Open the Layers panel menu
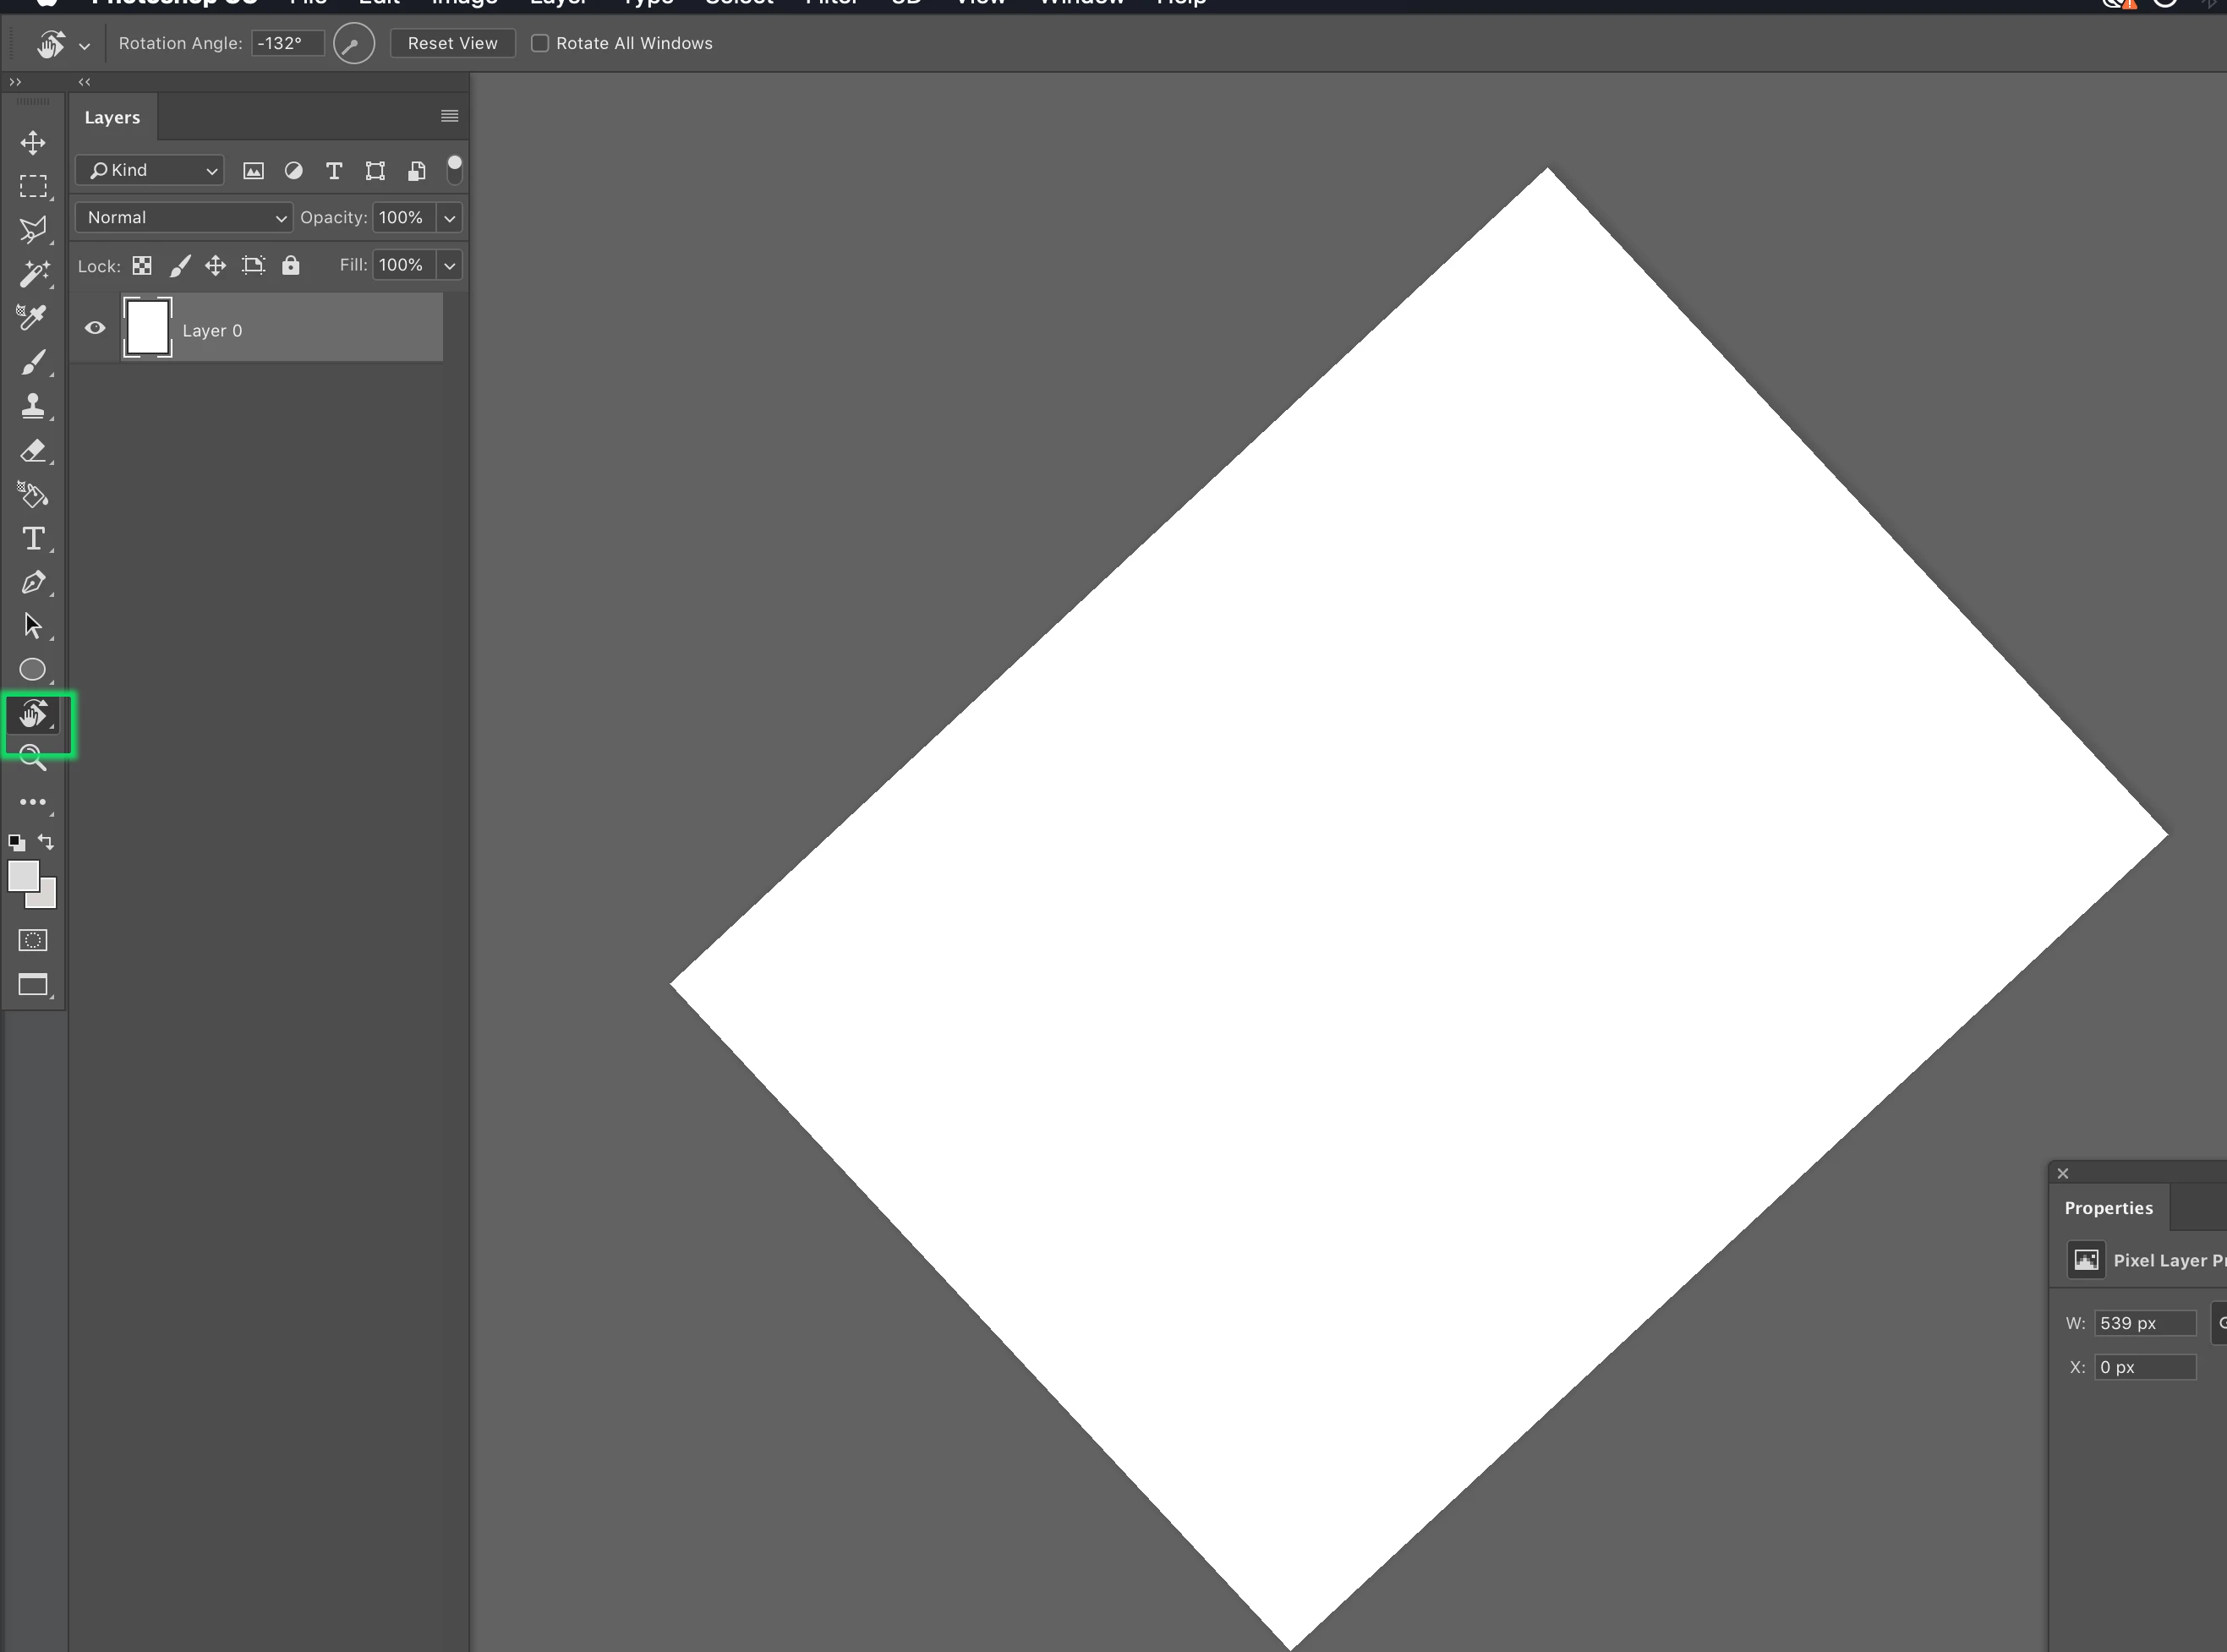2227x1652 pixels. coord(449,117)
